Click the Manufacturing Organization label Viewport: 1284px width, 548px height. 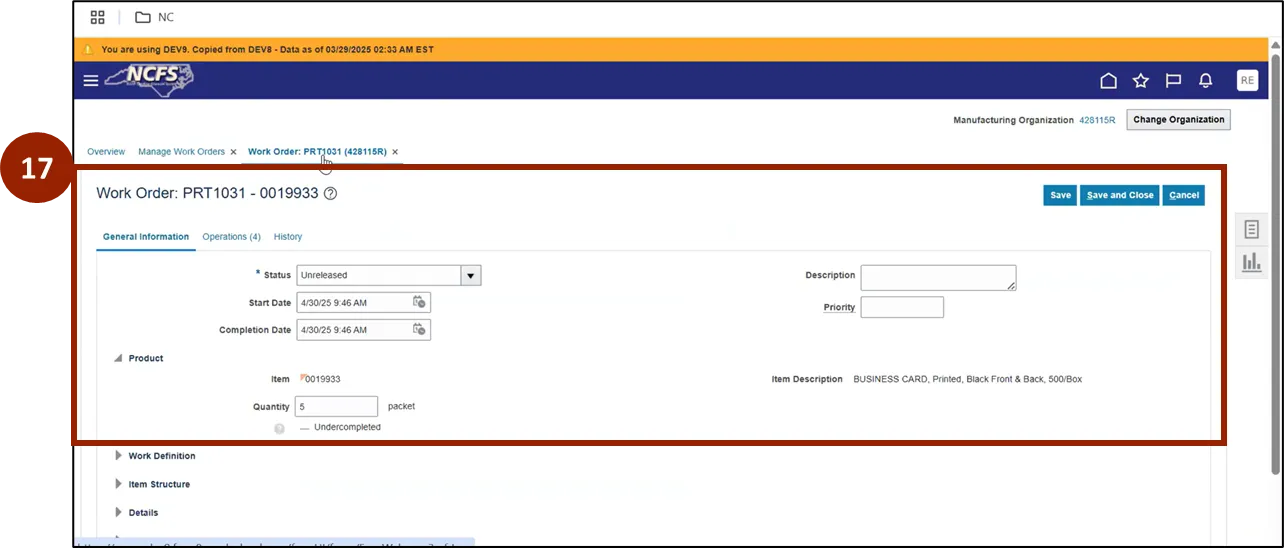point(1013,120)
